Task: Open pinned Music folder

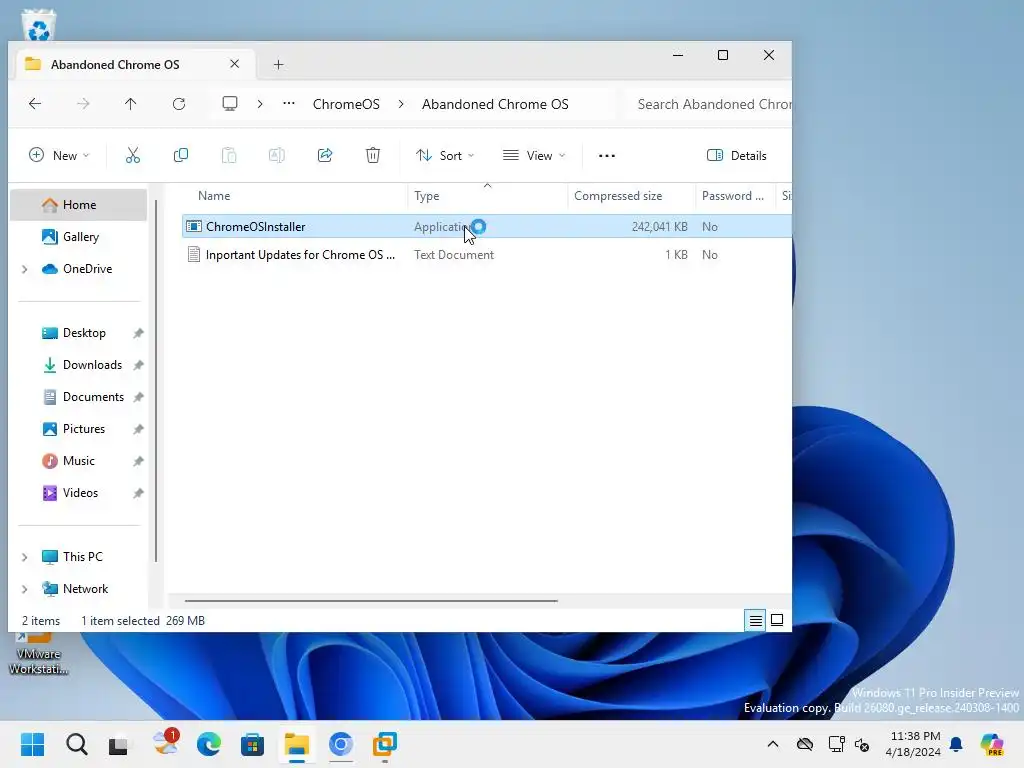Action: click(79, 461)
